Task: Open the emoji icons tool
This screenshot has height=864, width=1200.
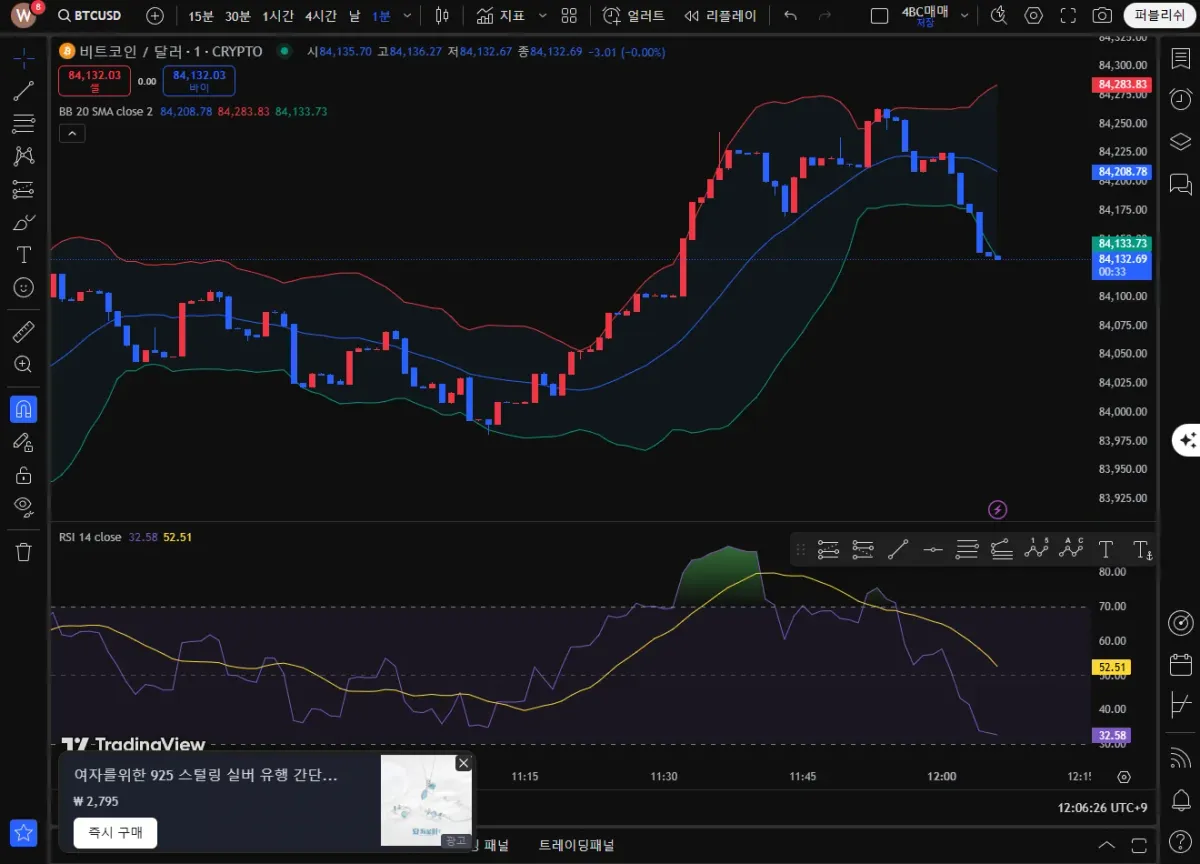Action: [x=24, y=287]
